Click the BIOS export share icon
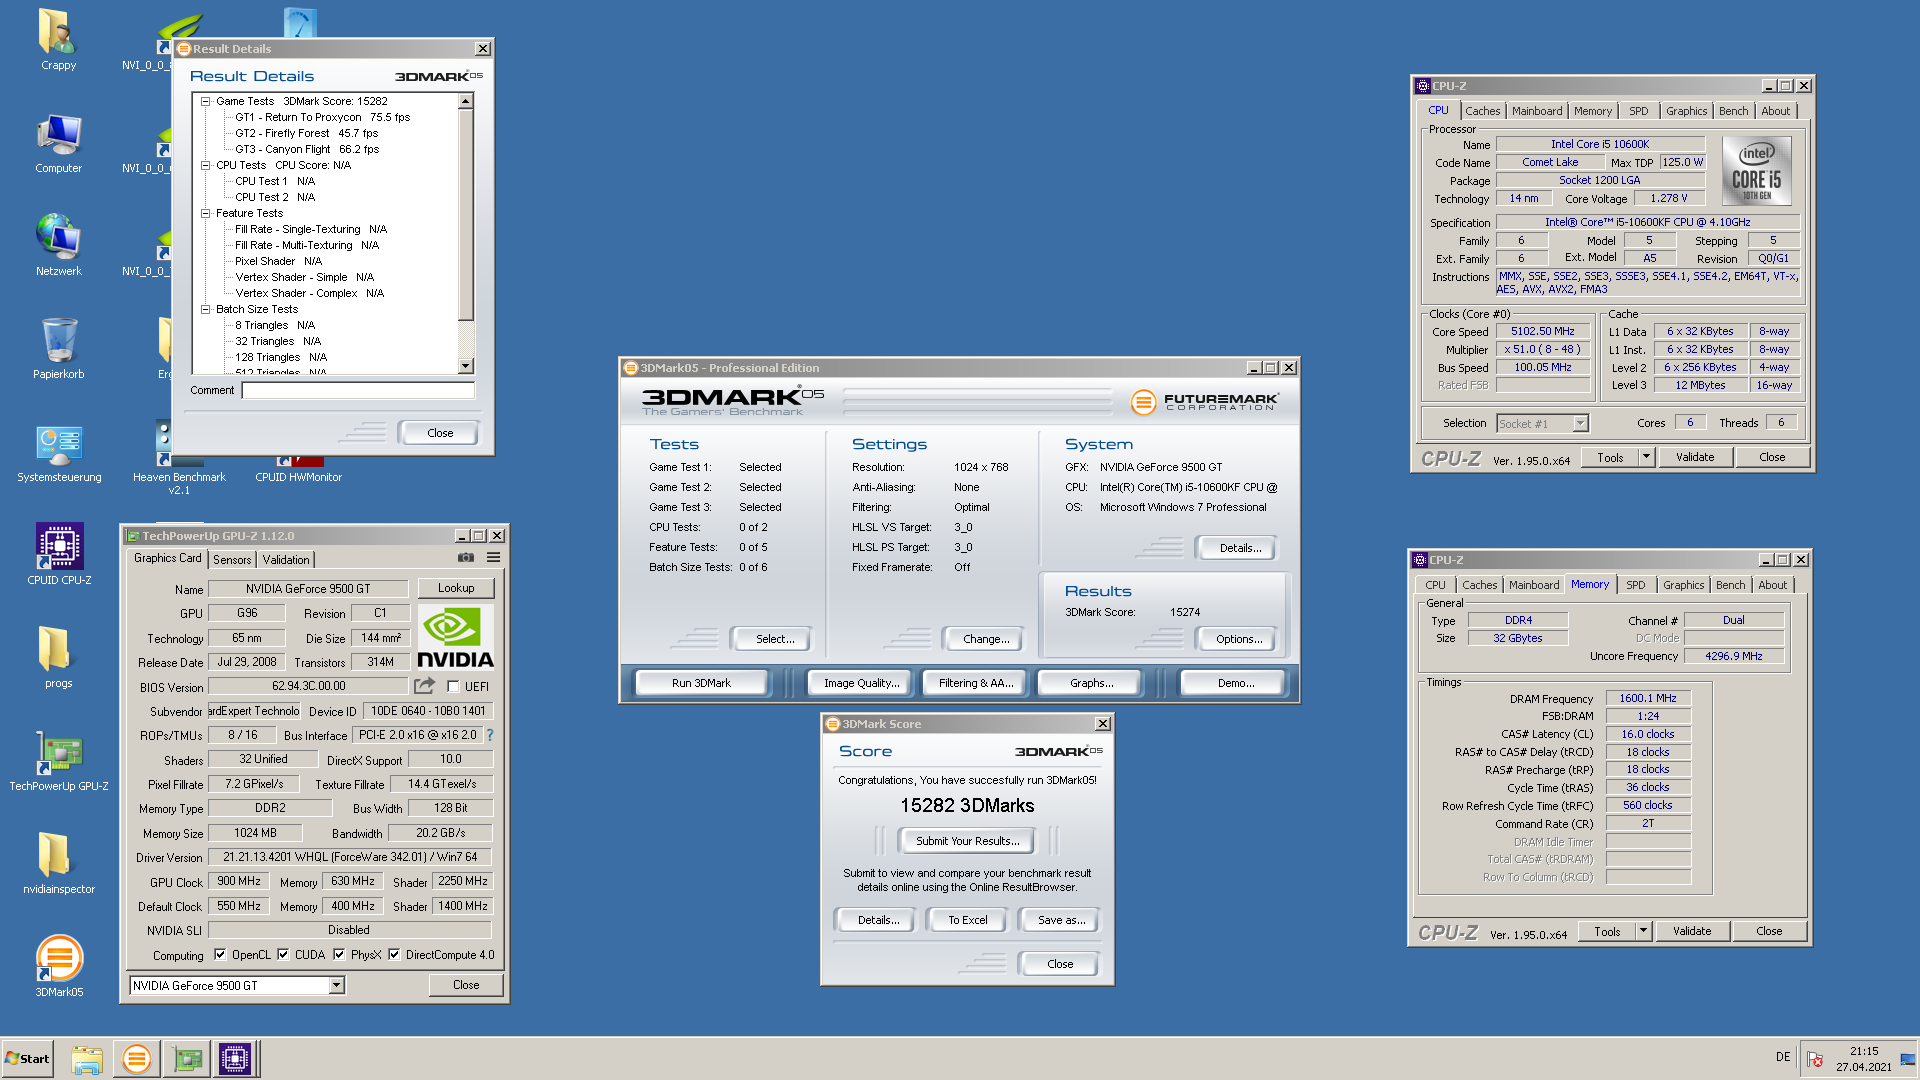The height and width of the screenshot is (1080, 1920). (425, 686)
